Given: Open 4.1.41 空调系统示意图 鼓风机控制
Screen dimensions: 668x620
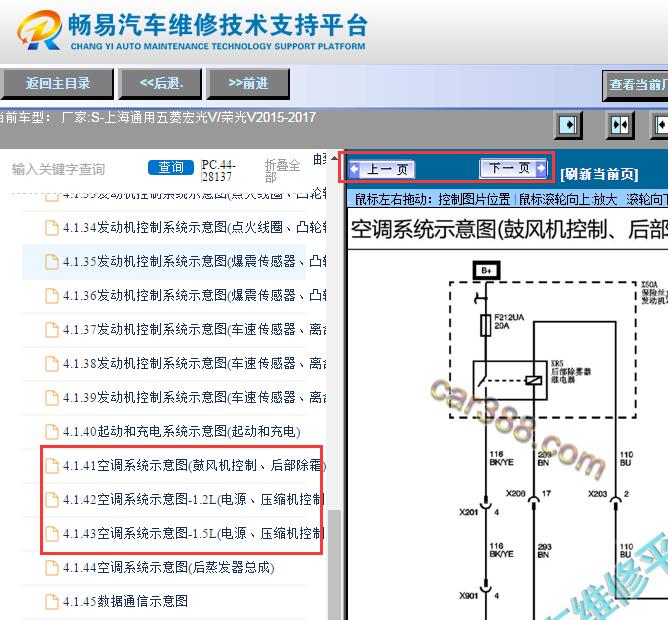Looking at the screenshot, I should click(x=194, y=465).
